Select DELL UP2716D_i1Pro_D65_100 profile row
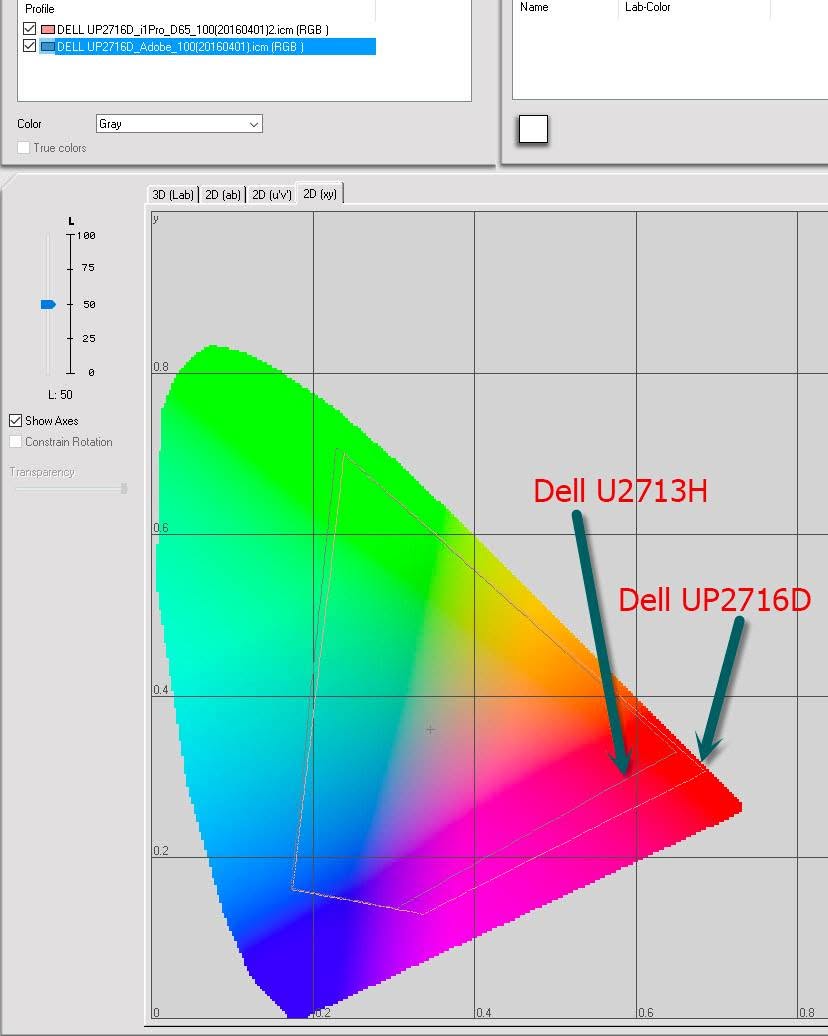The width and height of the screenshot is (828, 1036). [193, 29]
